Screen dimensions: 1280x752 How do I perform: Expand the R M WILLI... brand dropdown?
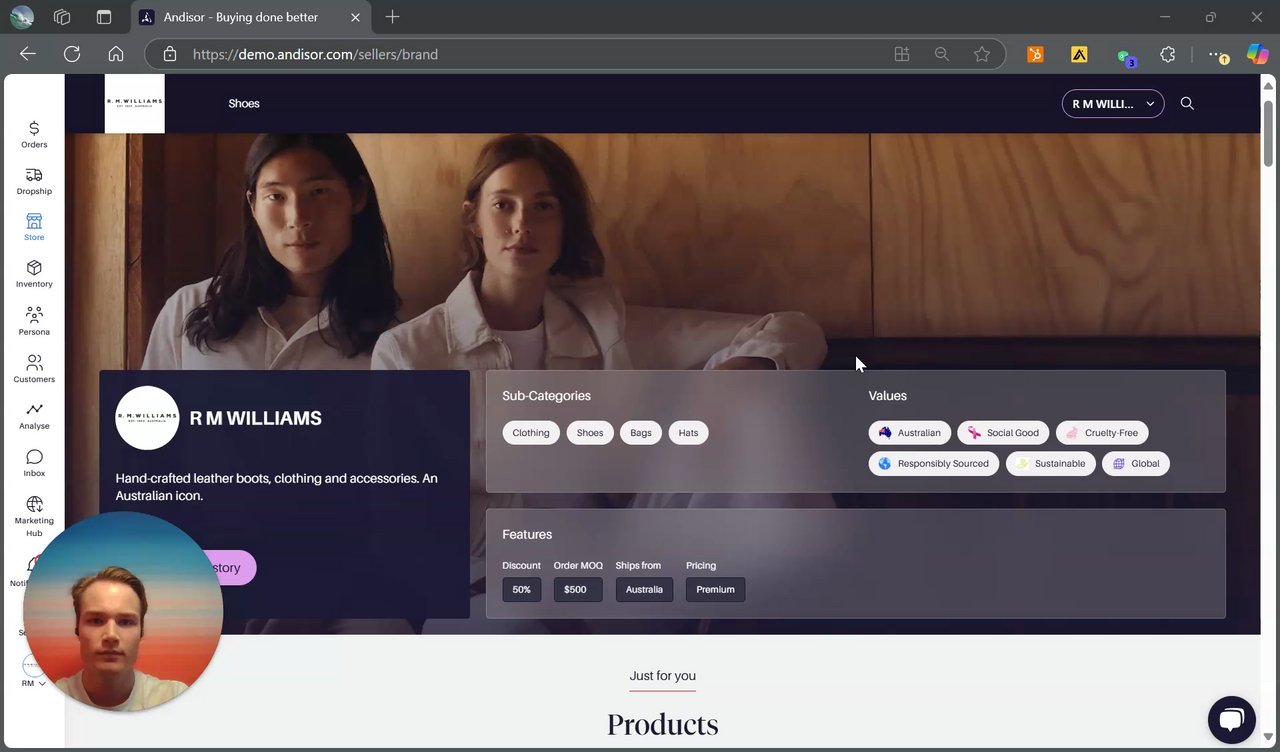click(x=1113, y=104)
